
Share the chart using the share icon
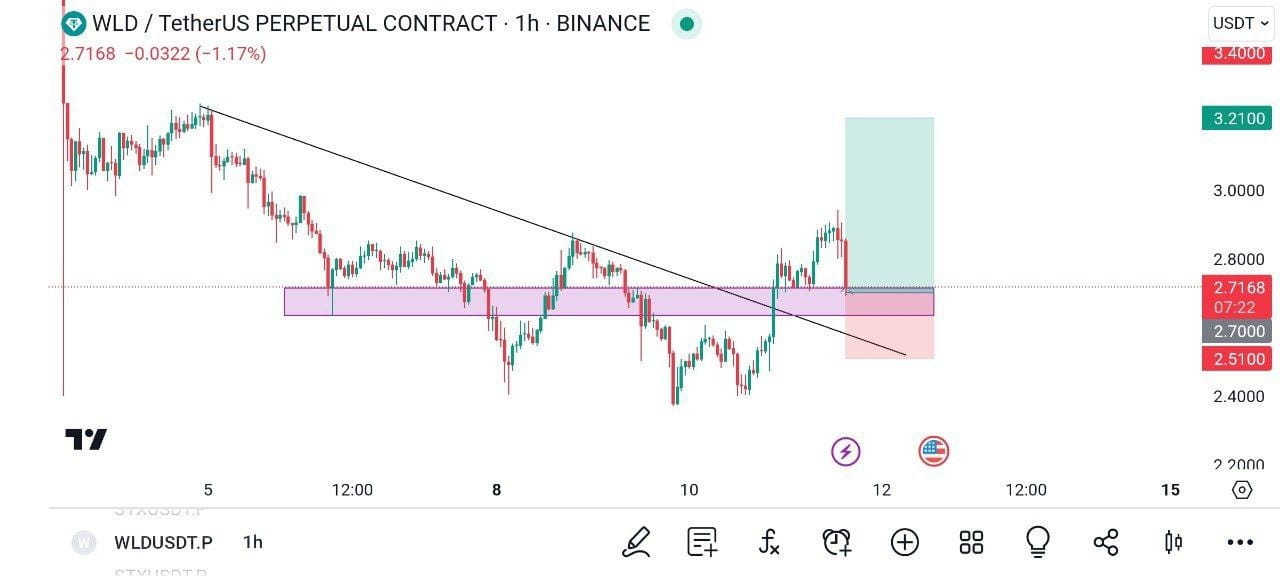click(x=1105, y=542)
